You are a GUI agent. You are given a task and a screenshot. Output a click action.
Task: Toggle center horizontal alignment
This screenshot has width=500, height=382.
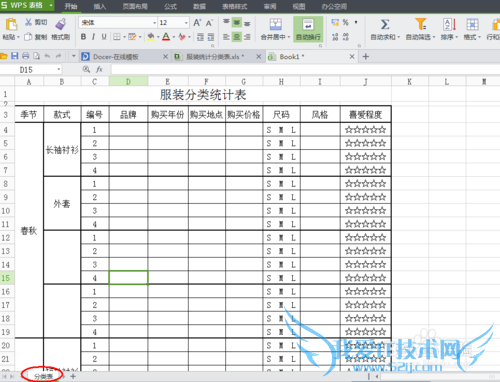click(x=237, y=37)
